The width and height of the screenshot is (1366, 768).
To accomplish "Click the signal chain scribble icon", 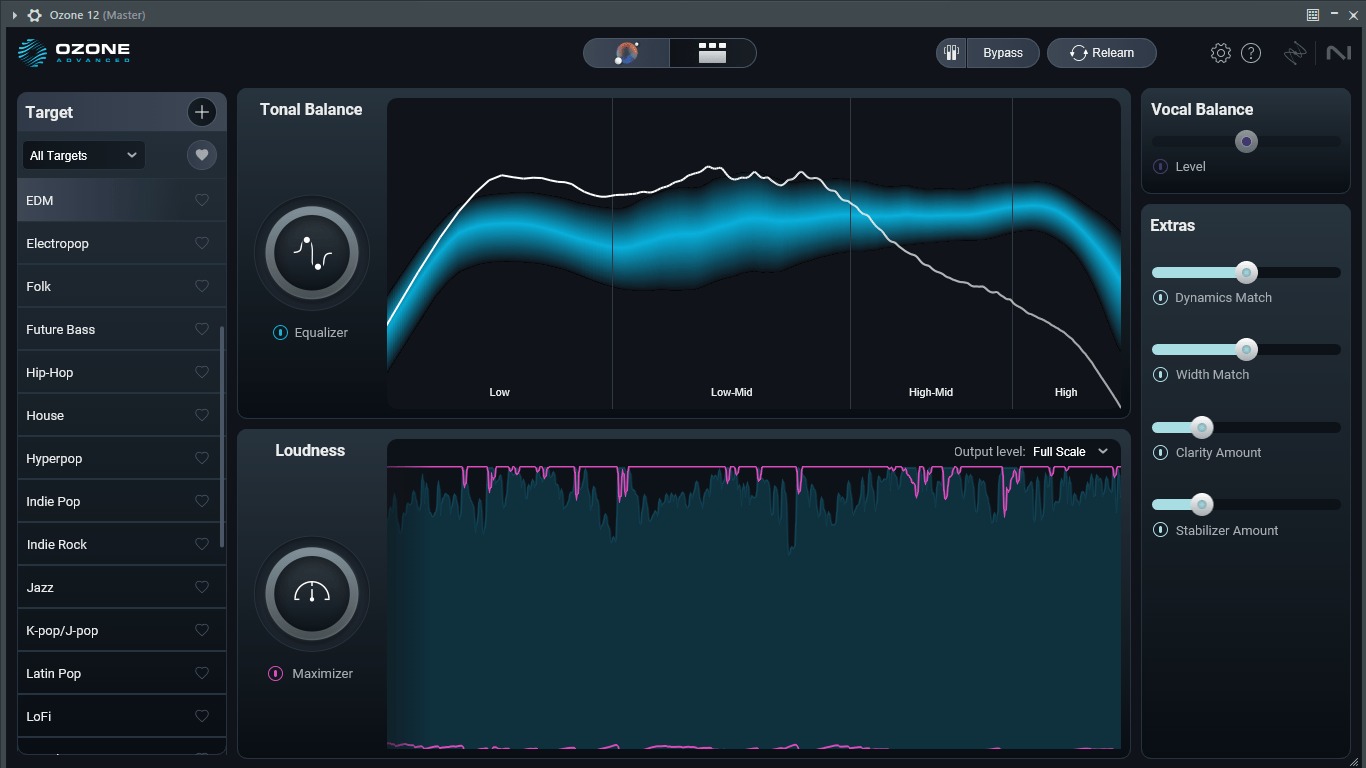I will pos(1295,52).
